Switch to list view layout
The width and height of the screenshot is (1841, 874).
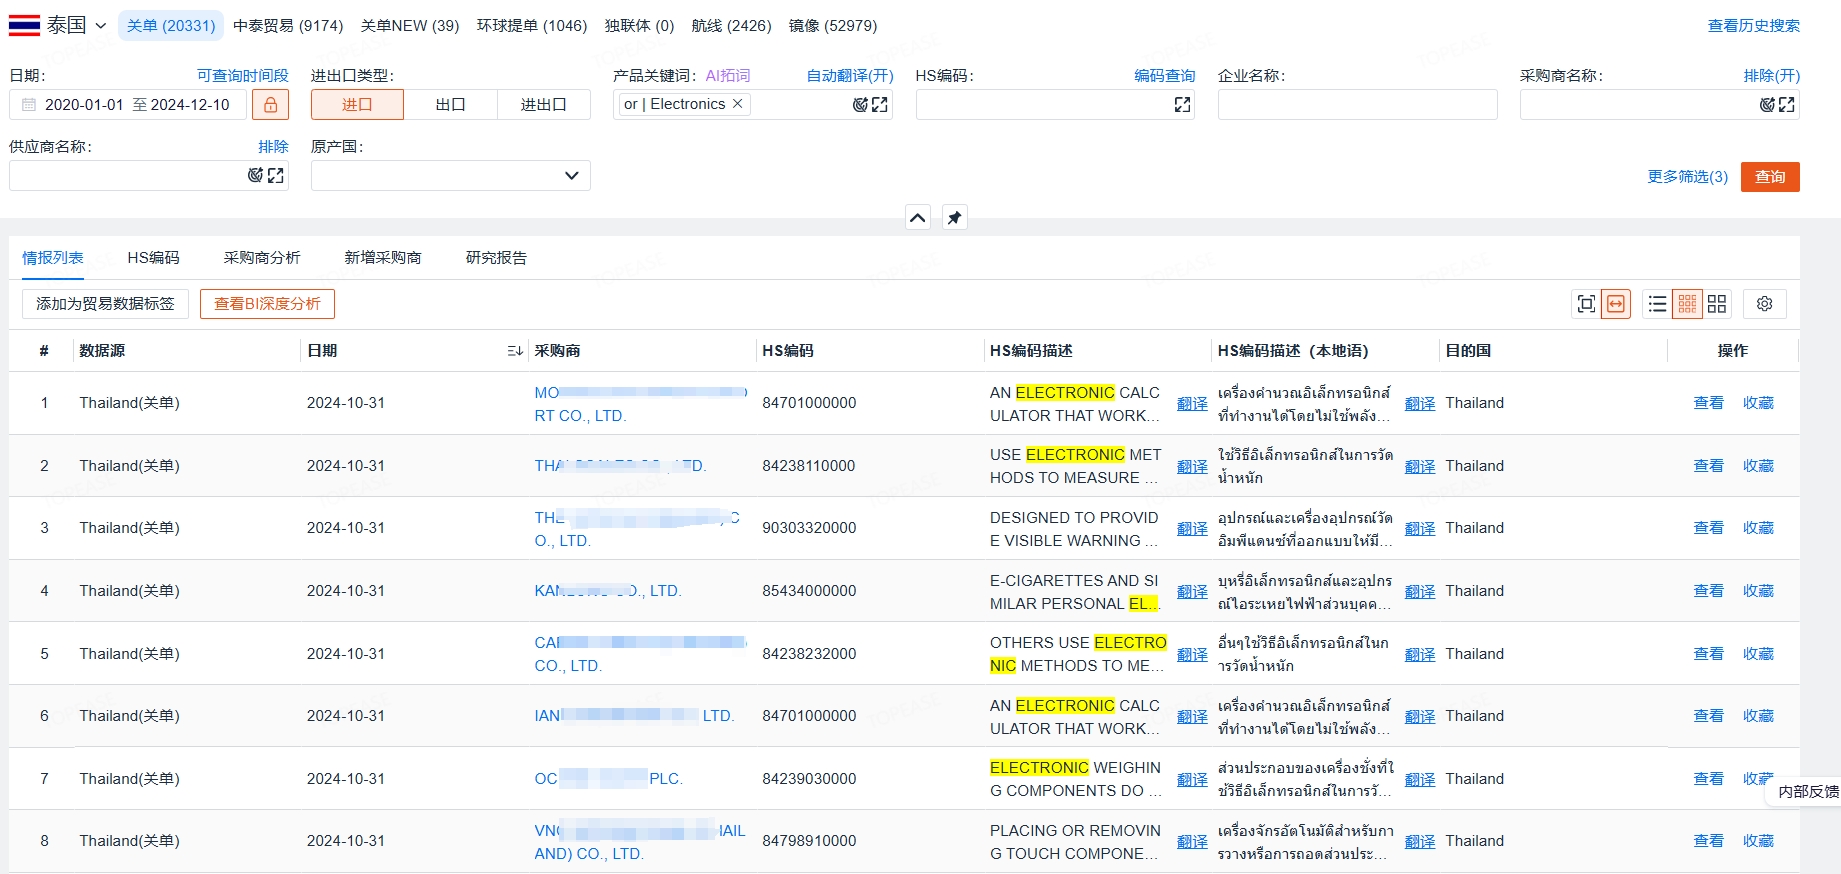1657,304
